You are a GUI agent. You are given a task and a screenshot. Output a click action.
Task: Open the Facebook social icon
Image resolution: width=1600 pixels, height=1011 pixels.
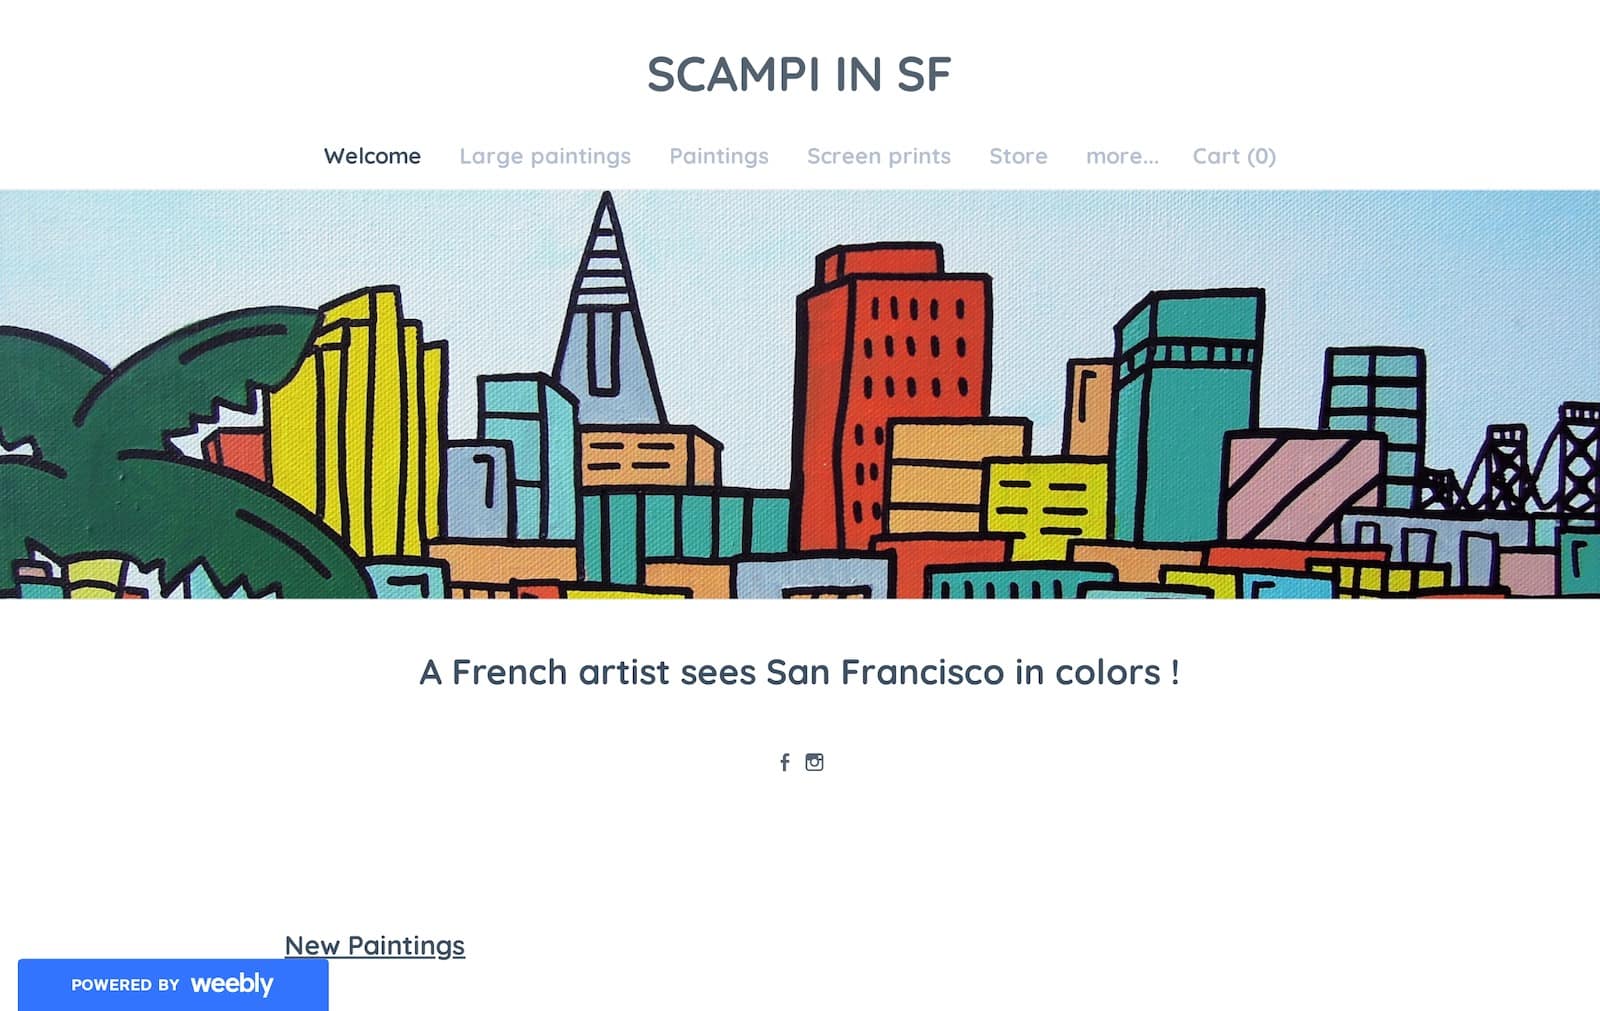pos(783,761)
